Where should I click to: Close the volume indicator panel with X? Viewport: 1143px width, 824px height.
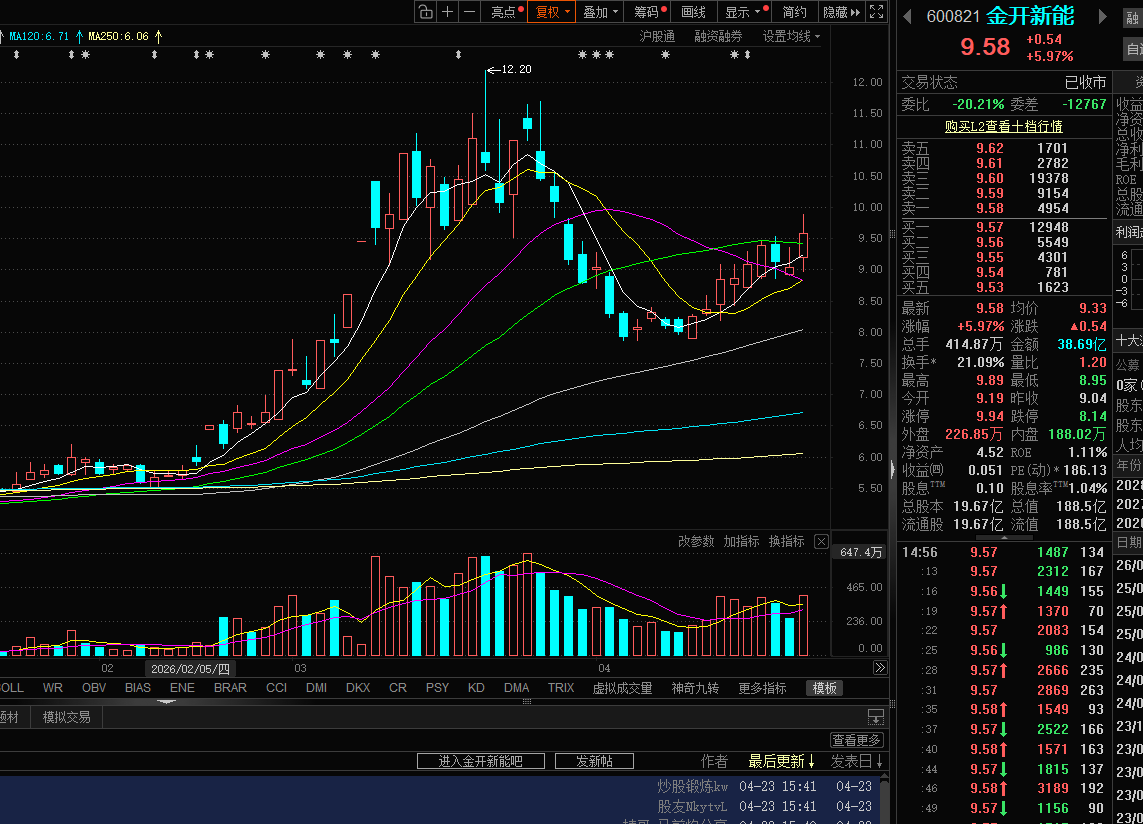click(822, 541)
